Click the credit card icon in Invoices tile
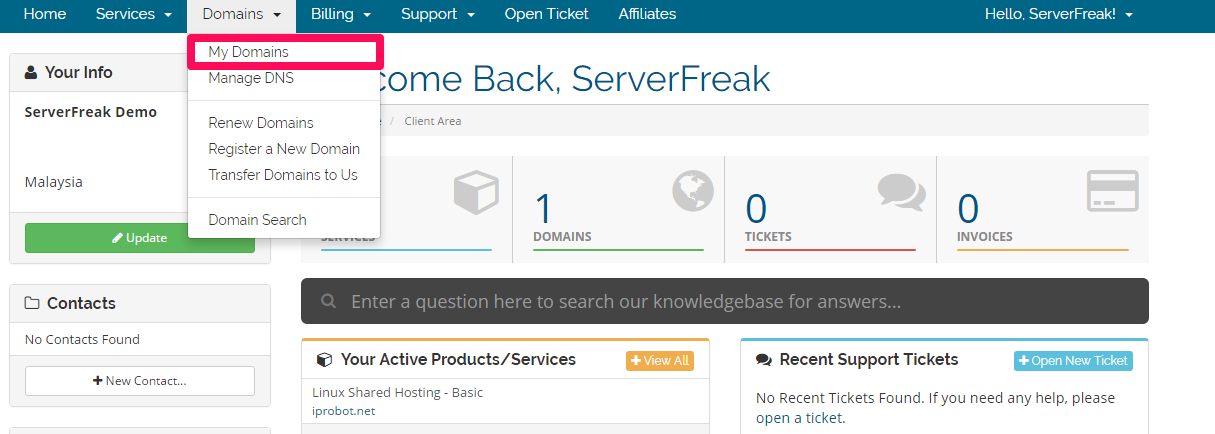This screenshot has height=434, width=1215. coord(1113,191)
